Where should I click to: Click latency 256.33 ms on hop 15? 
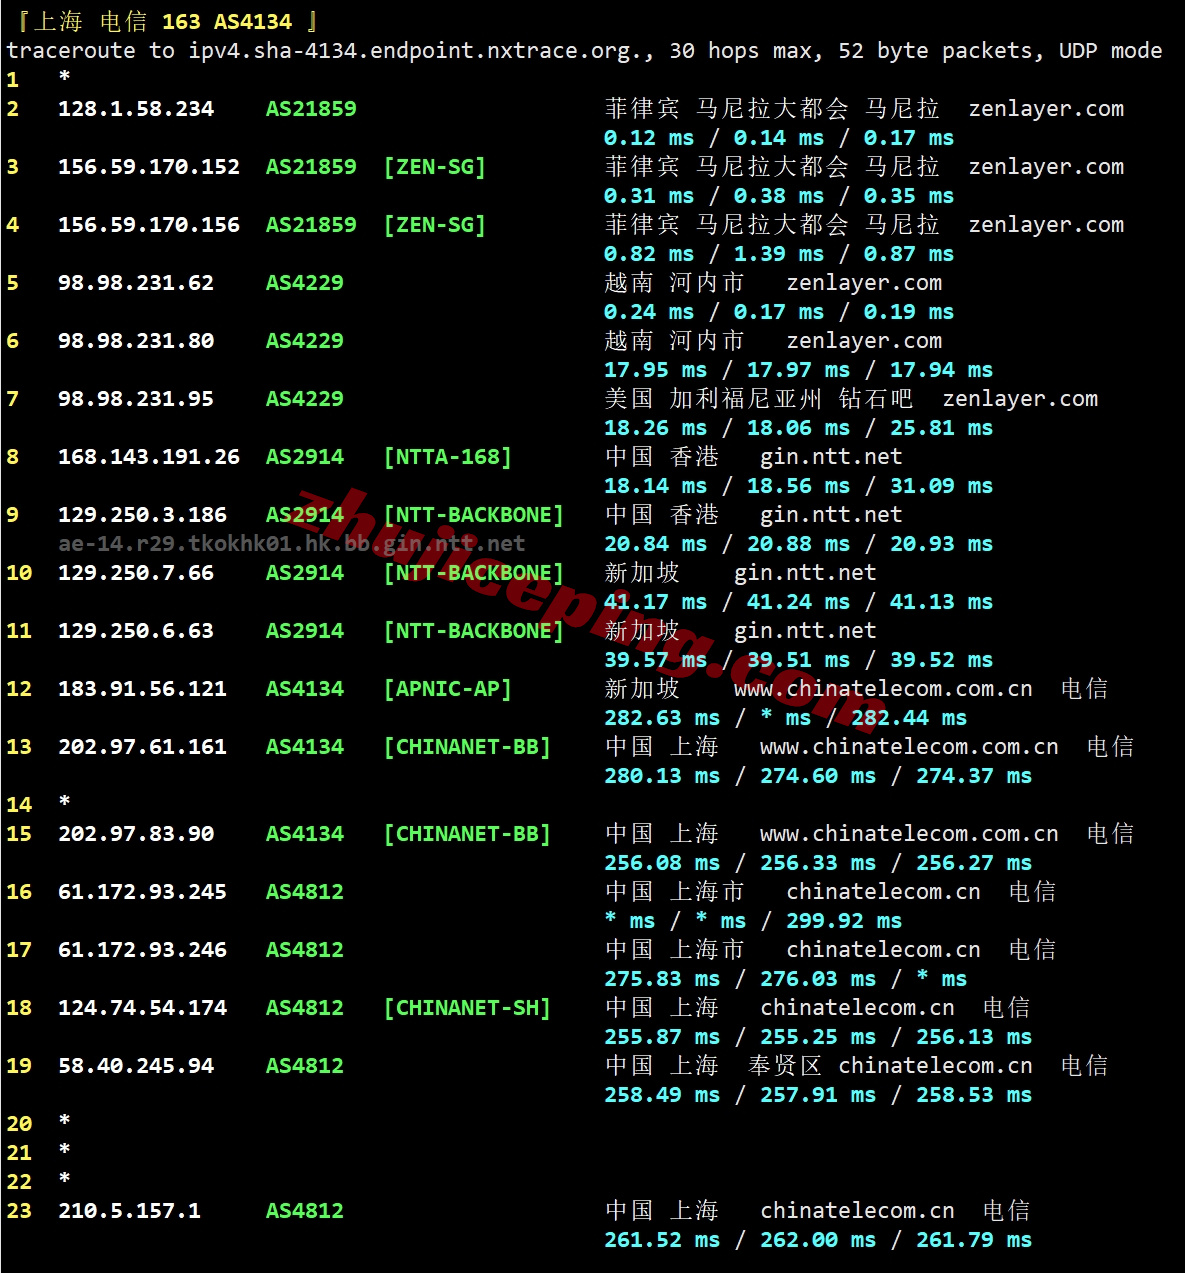pos(818,863)
